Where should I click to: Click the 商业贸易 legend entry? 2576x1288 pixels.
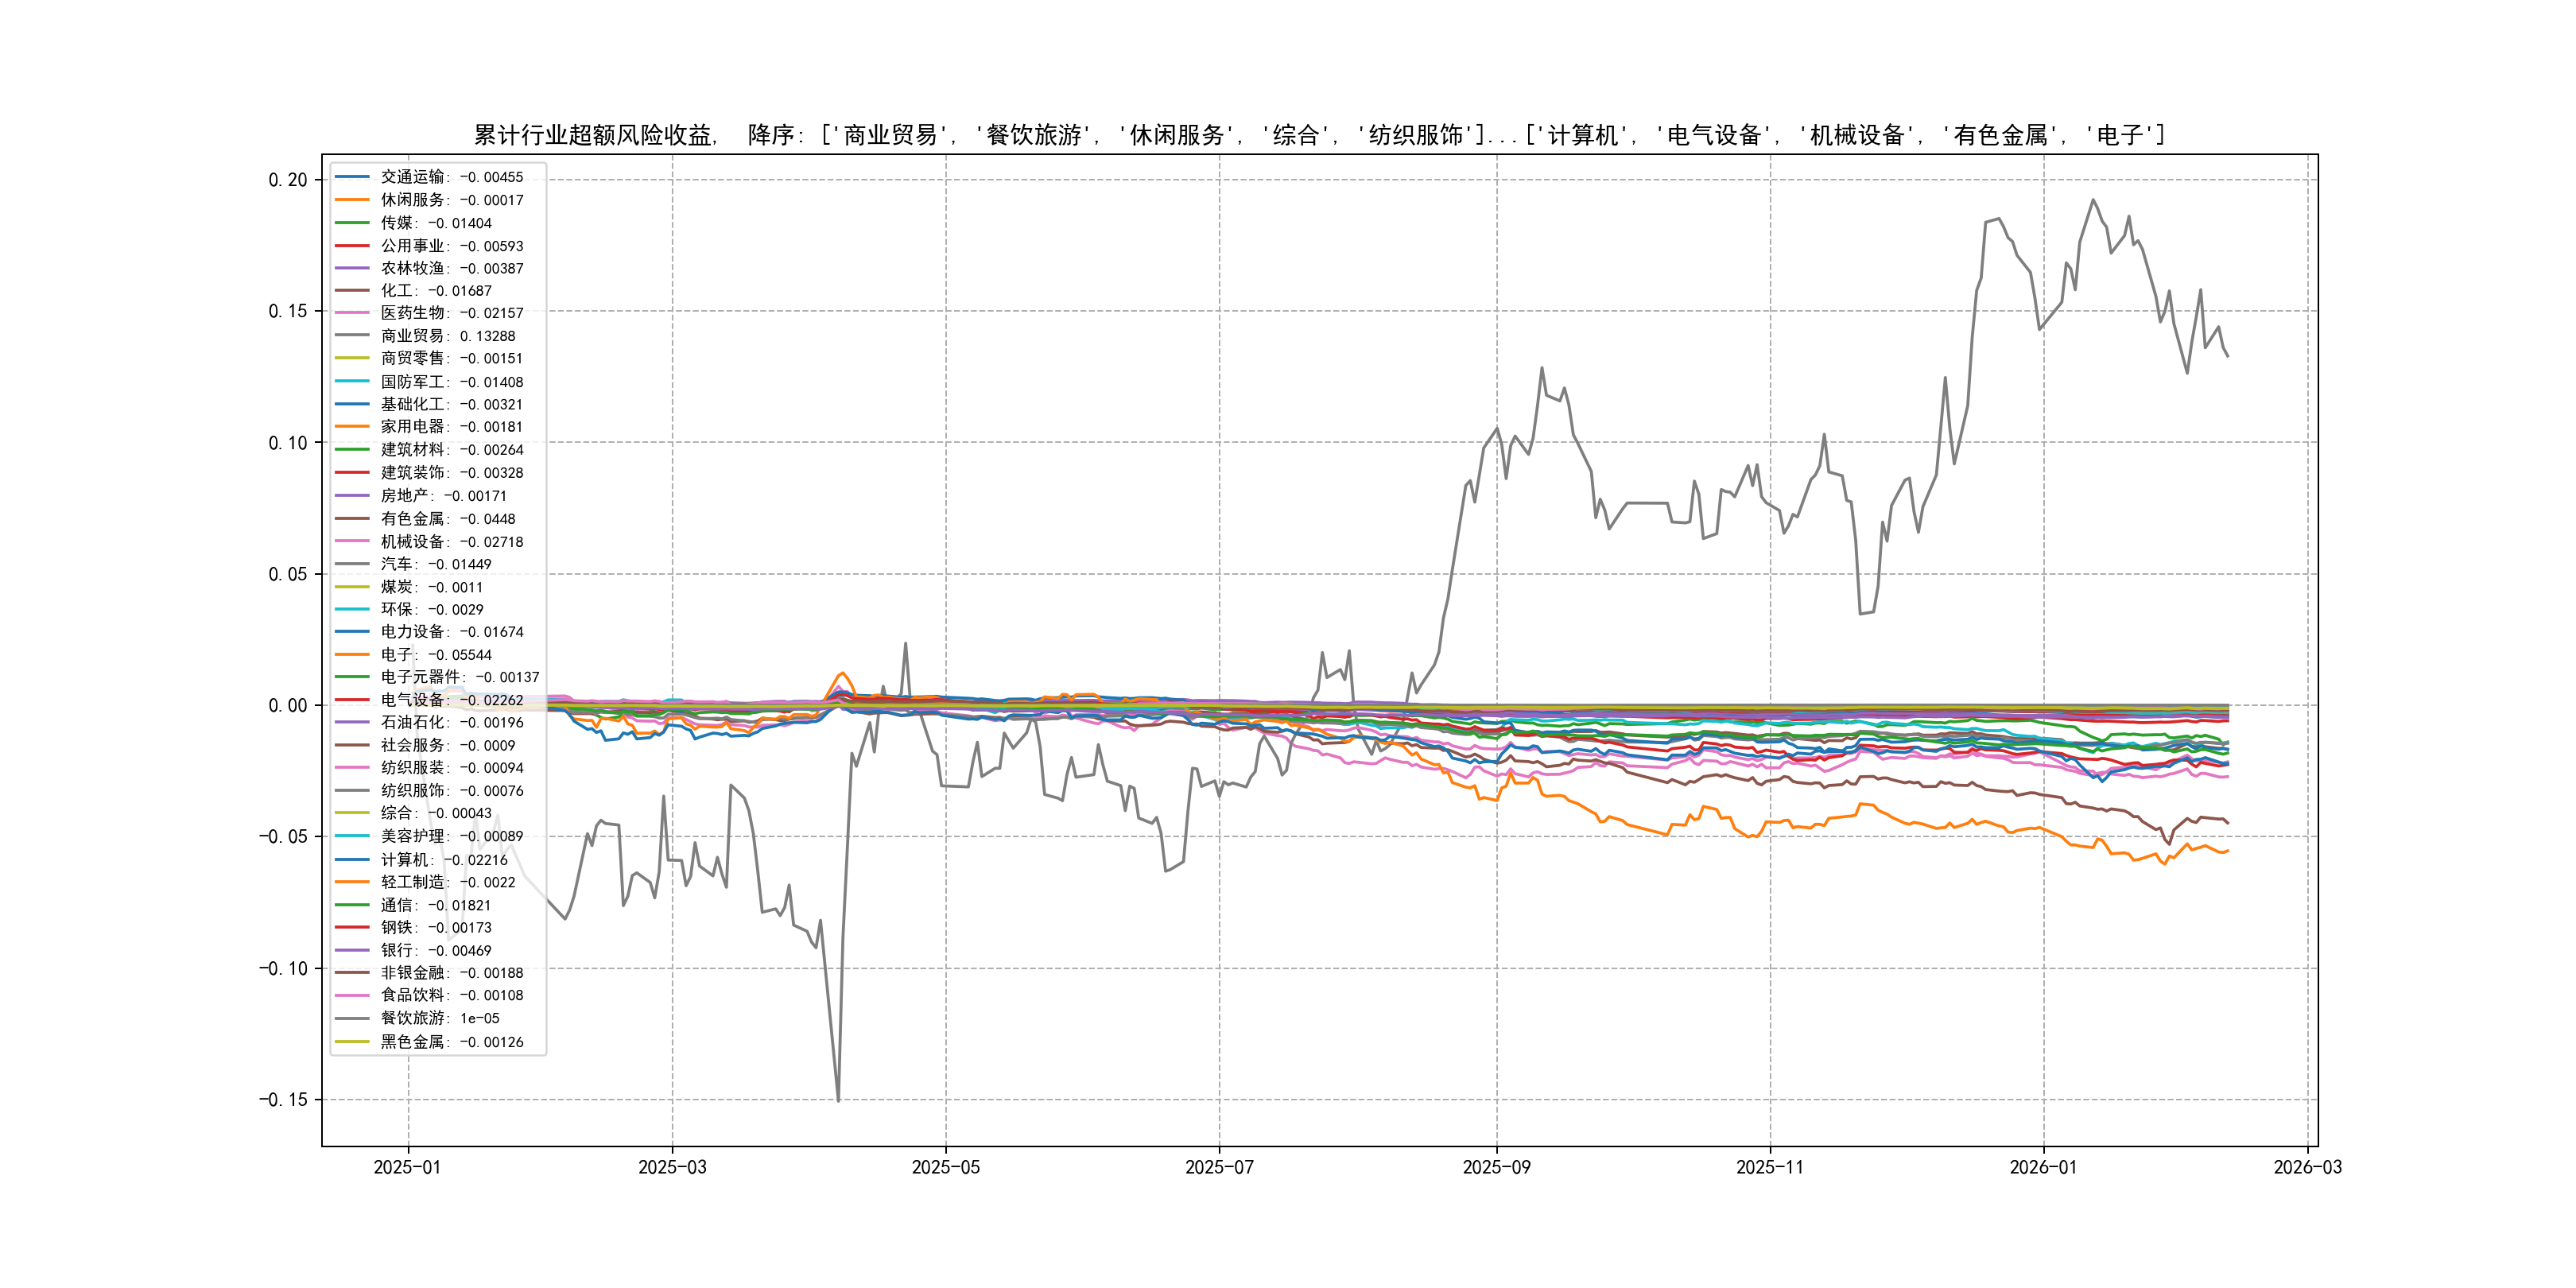pyautogui.click(x=447, y=336)
